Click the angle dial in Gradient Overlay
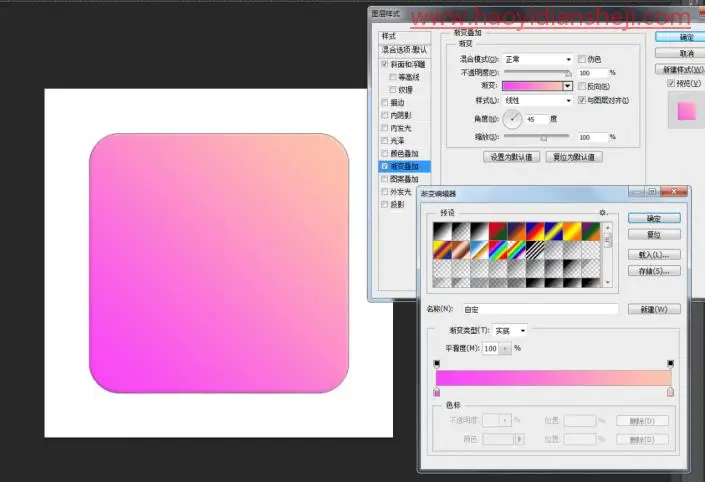The width and height of the screenshot is (705, 482). coord(512,119)
